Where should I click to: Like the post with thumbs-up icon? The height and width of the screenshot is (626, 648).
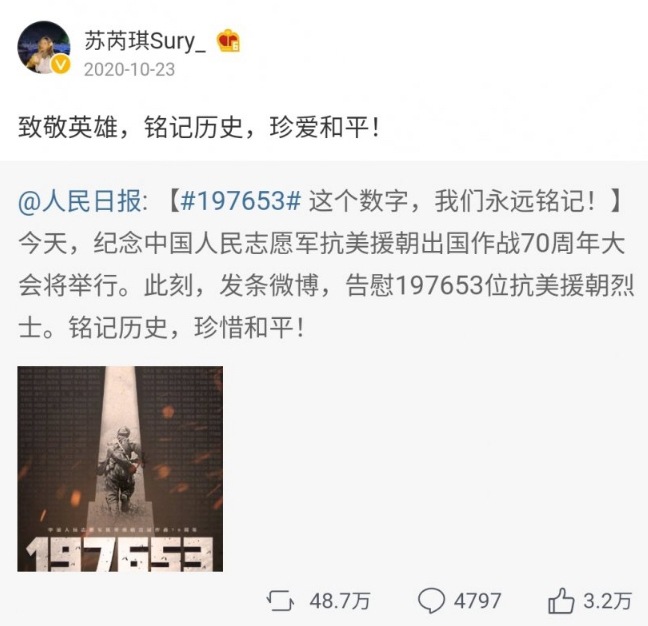[561, 601]
